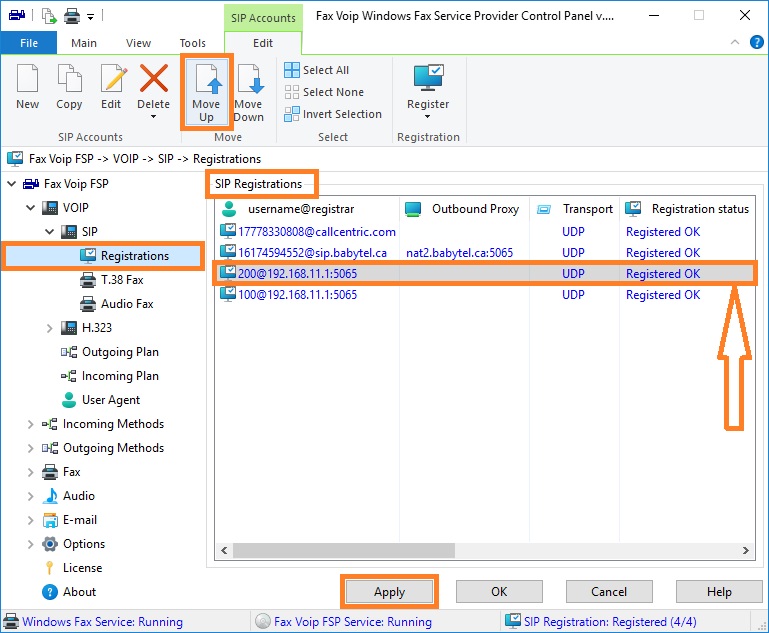Sort by Transport column header

[575, 209]
